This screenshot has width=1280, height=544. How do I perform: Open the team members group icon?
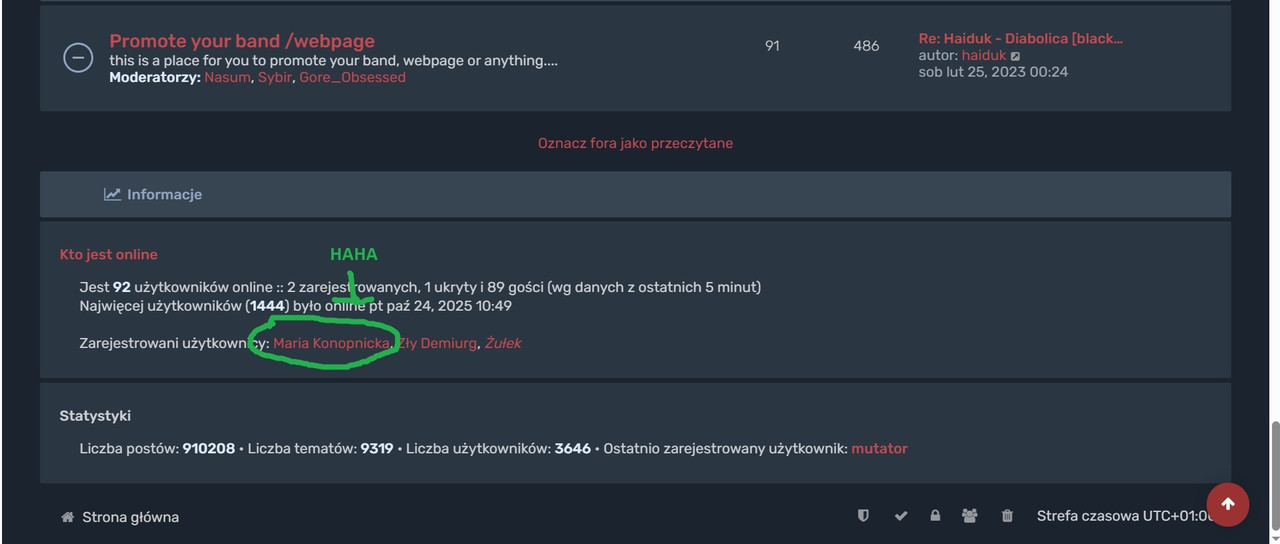pos(970,516)
